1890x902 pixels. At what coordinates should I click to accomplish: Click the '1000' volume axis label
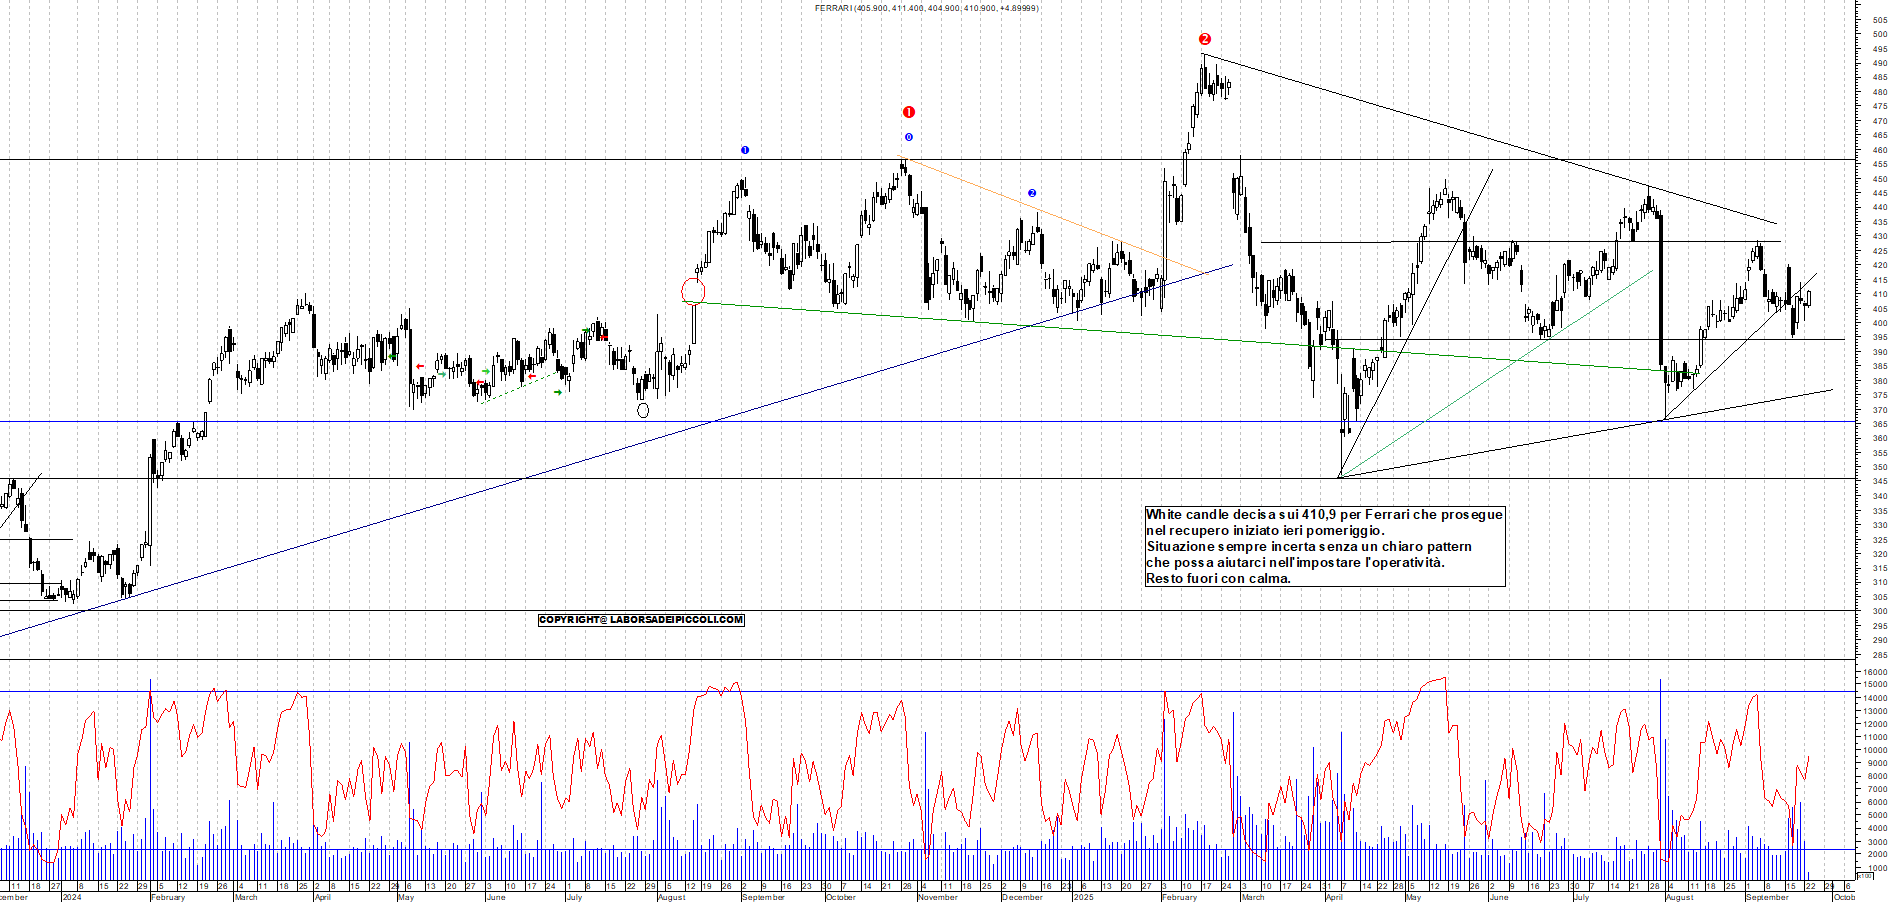1878,867
